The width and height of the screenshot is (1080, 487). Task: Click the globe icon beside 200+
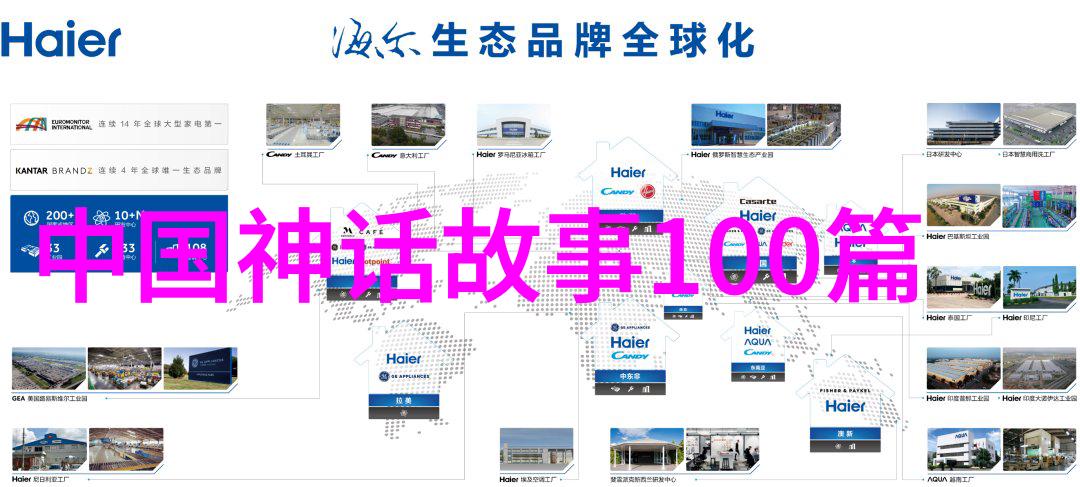click(x=31, y=218)
